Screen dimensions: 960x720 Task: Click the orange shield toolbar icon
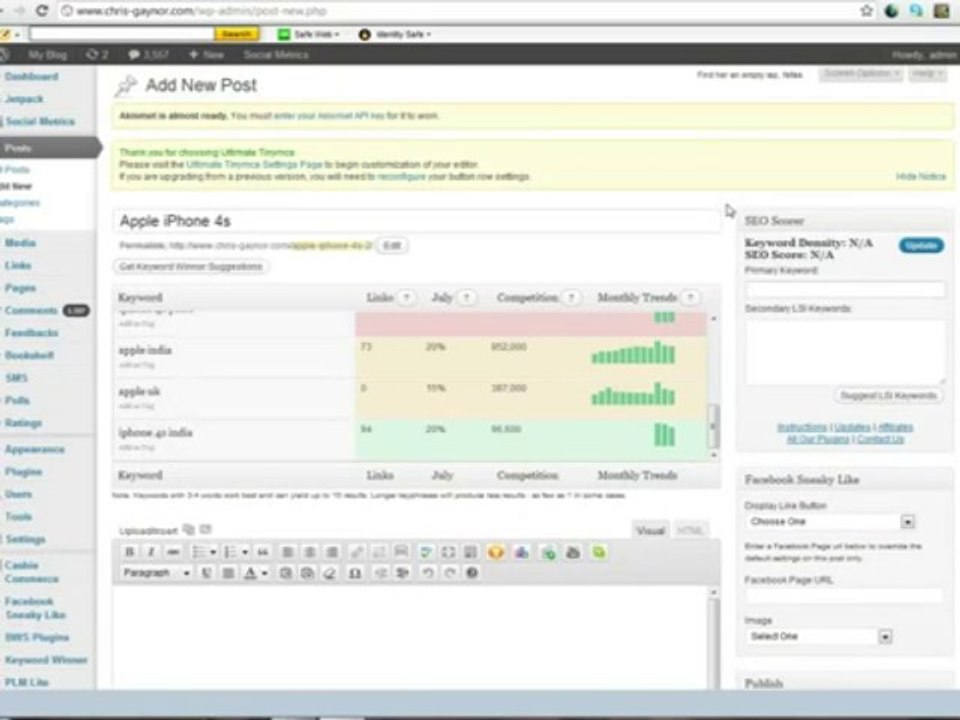(x=495, y=552)
